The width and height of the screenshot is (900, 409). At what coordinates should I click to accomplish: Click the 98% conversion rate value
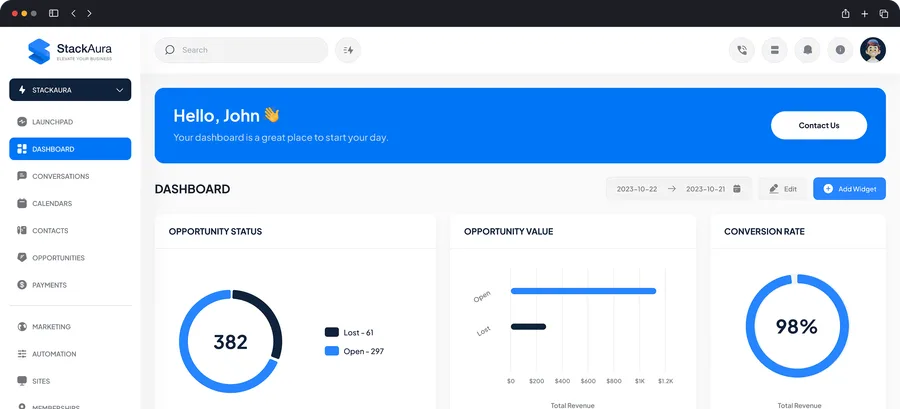click(797, 326)
